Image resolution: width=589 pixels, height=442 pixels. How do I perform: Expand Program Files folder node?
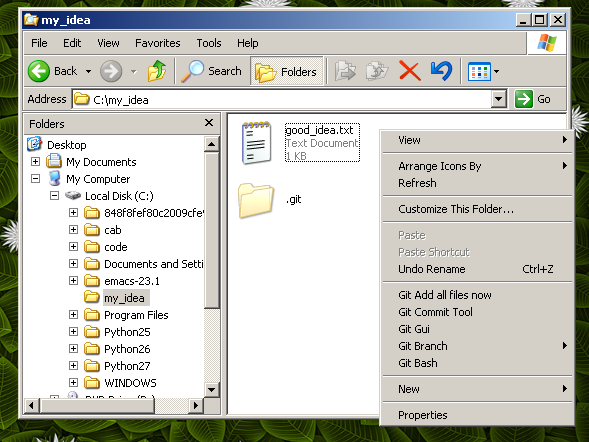74,315
